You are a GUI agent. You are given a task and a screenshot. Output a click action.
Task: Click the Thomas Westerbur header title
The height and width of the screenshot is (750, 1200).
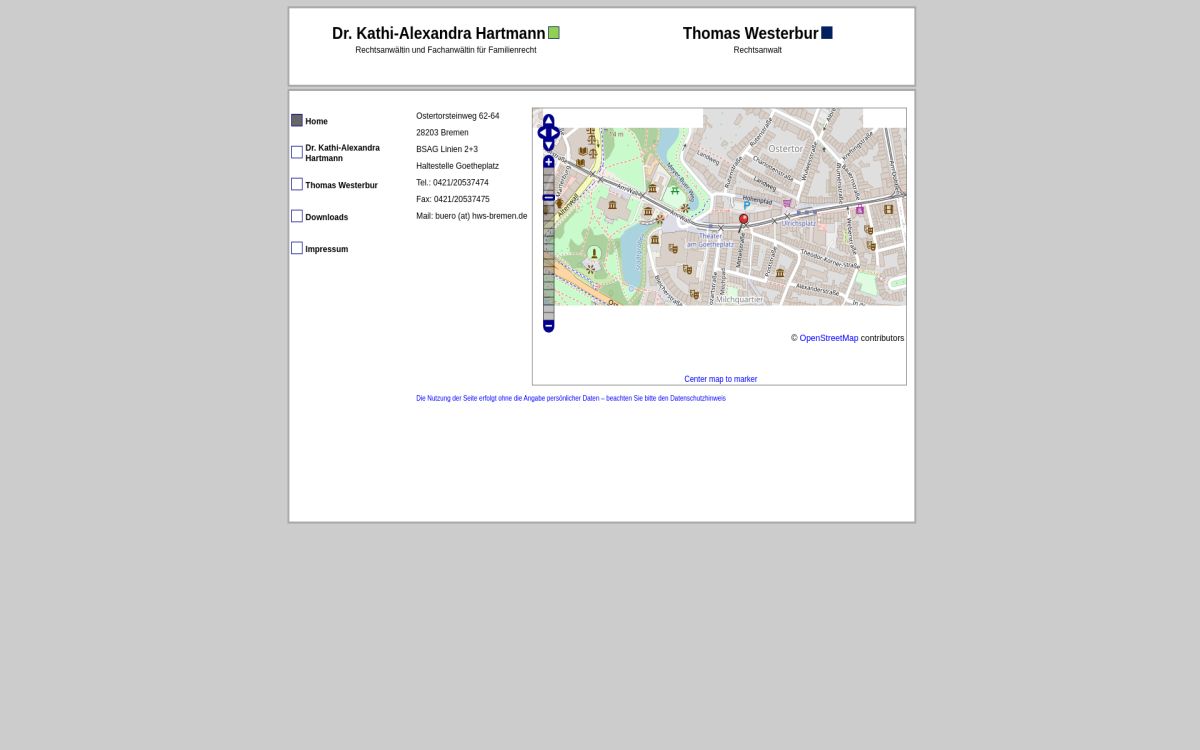pyautogui.click(x=750, y=33)
